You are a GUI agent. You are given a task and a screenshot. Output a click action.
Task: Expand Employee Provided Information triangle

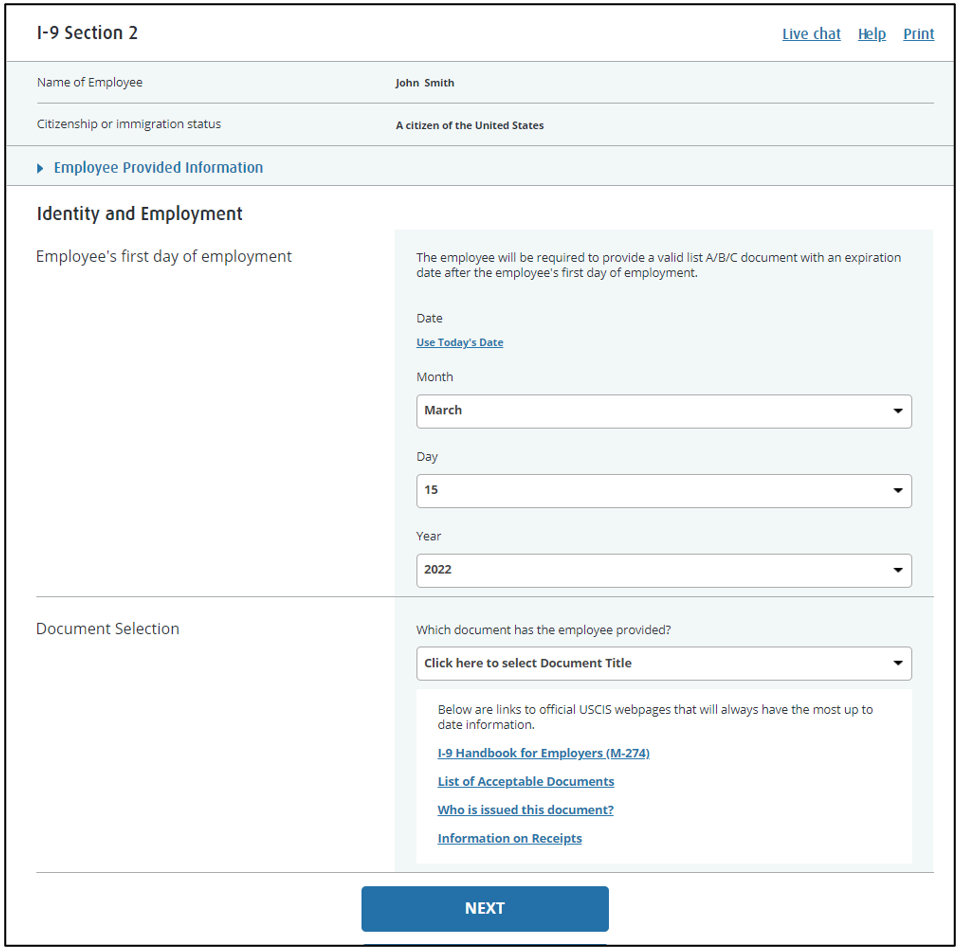[x=41, y=168]
